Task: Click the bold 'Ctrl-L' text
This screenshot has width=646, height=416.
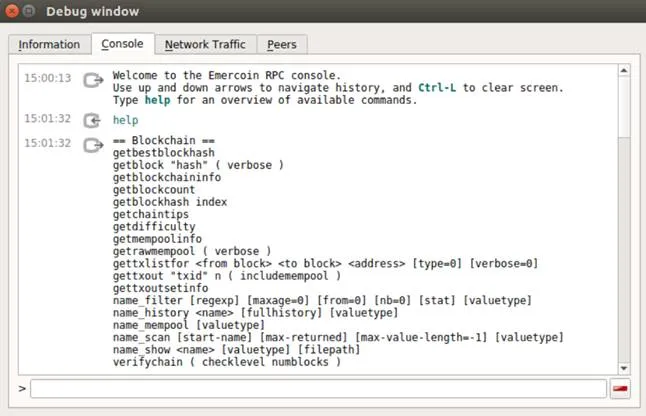Action: coord(437,87)
